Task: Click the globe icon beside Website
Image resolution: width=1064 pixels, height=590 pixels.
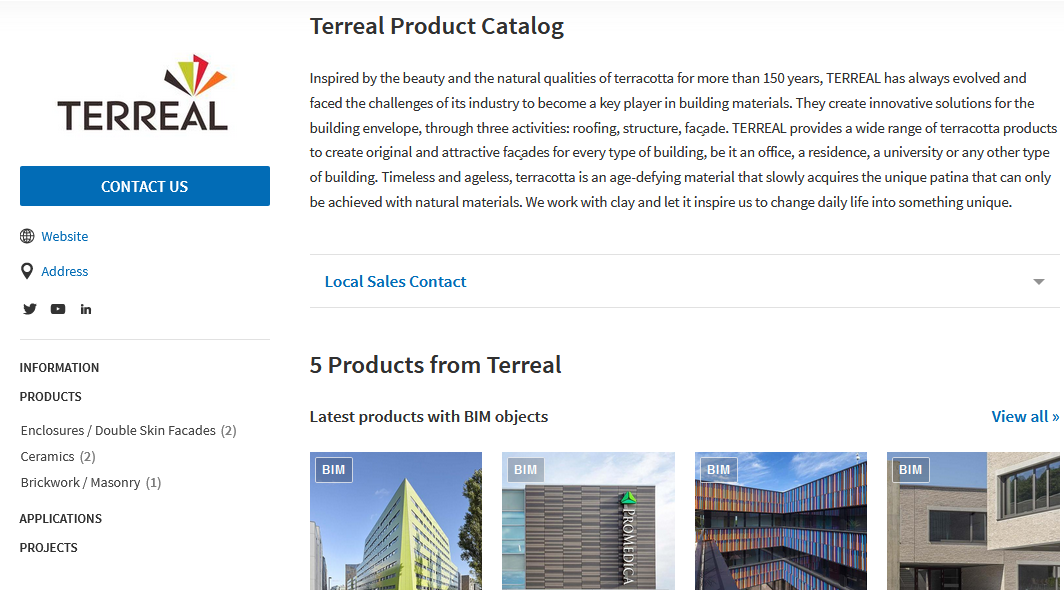Action: 27,236
